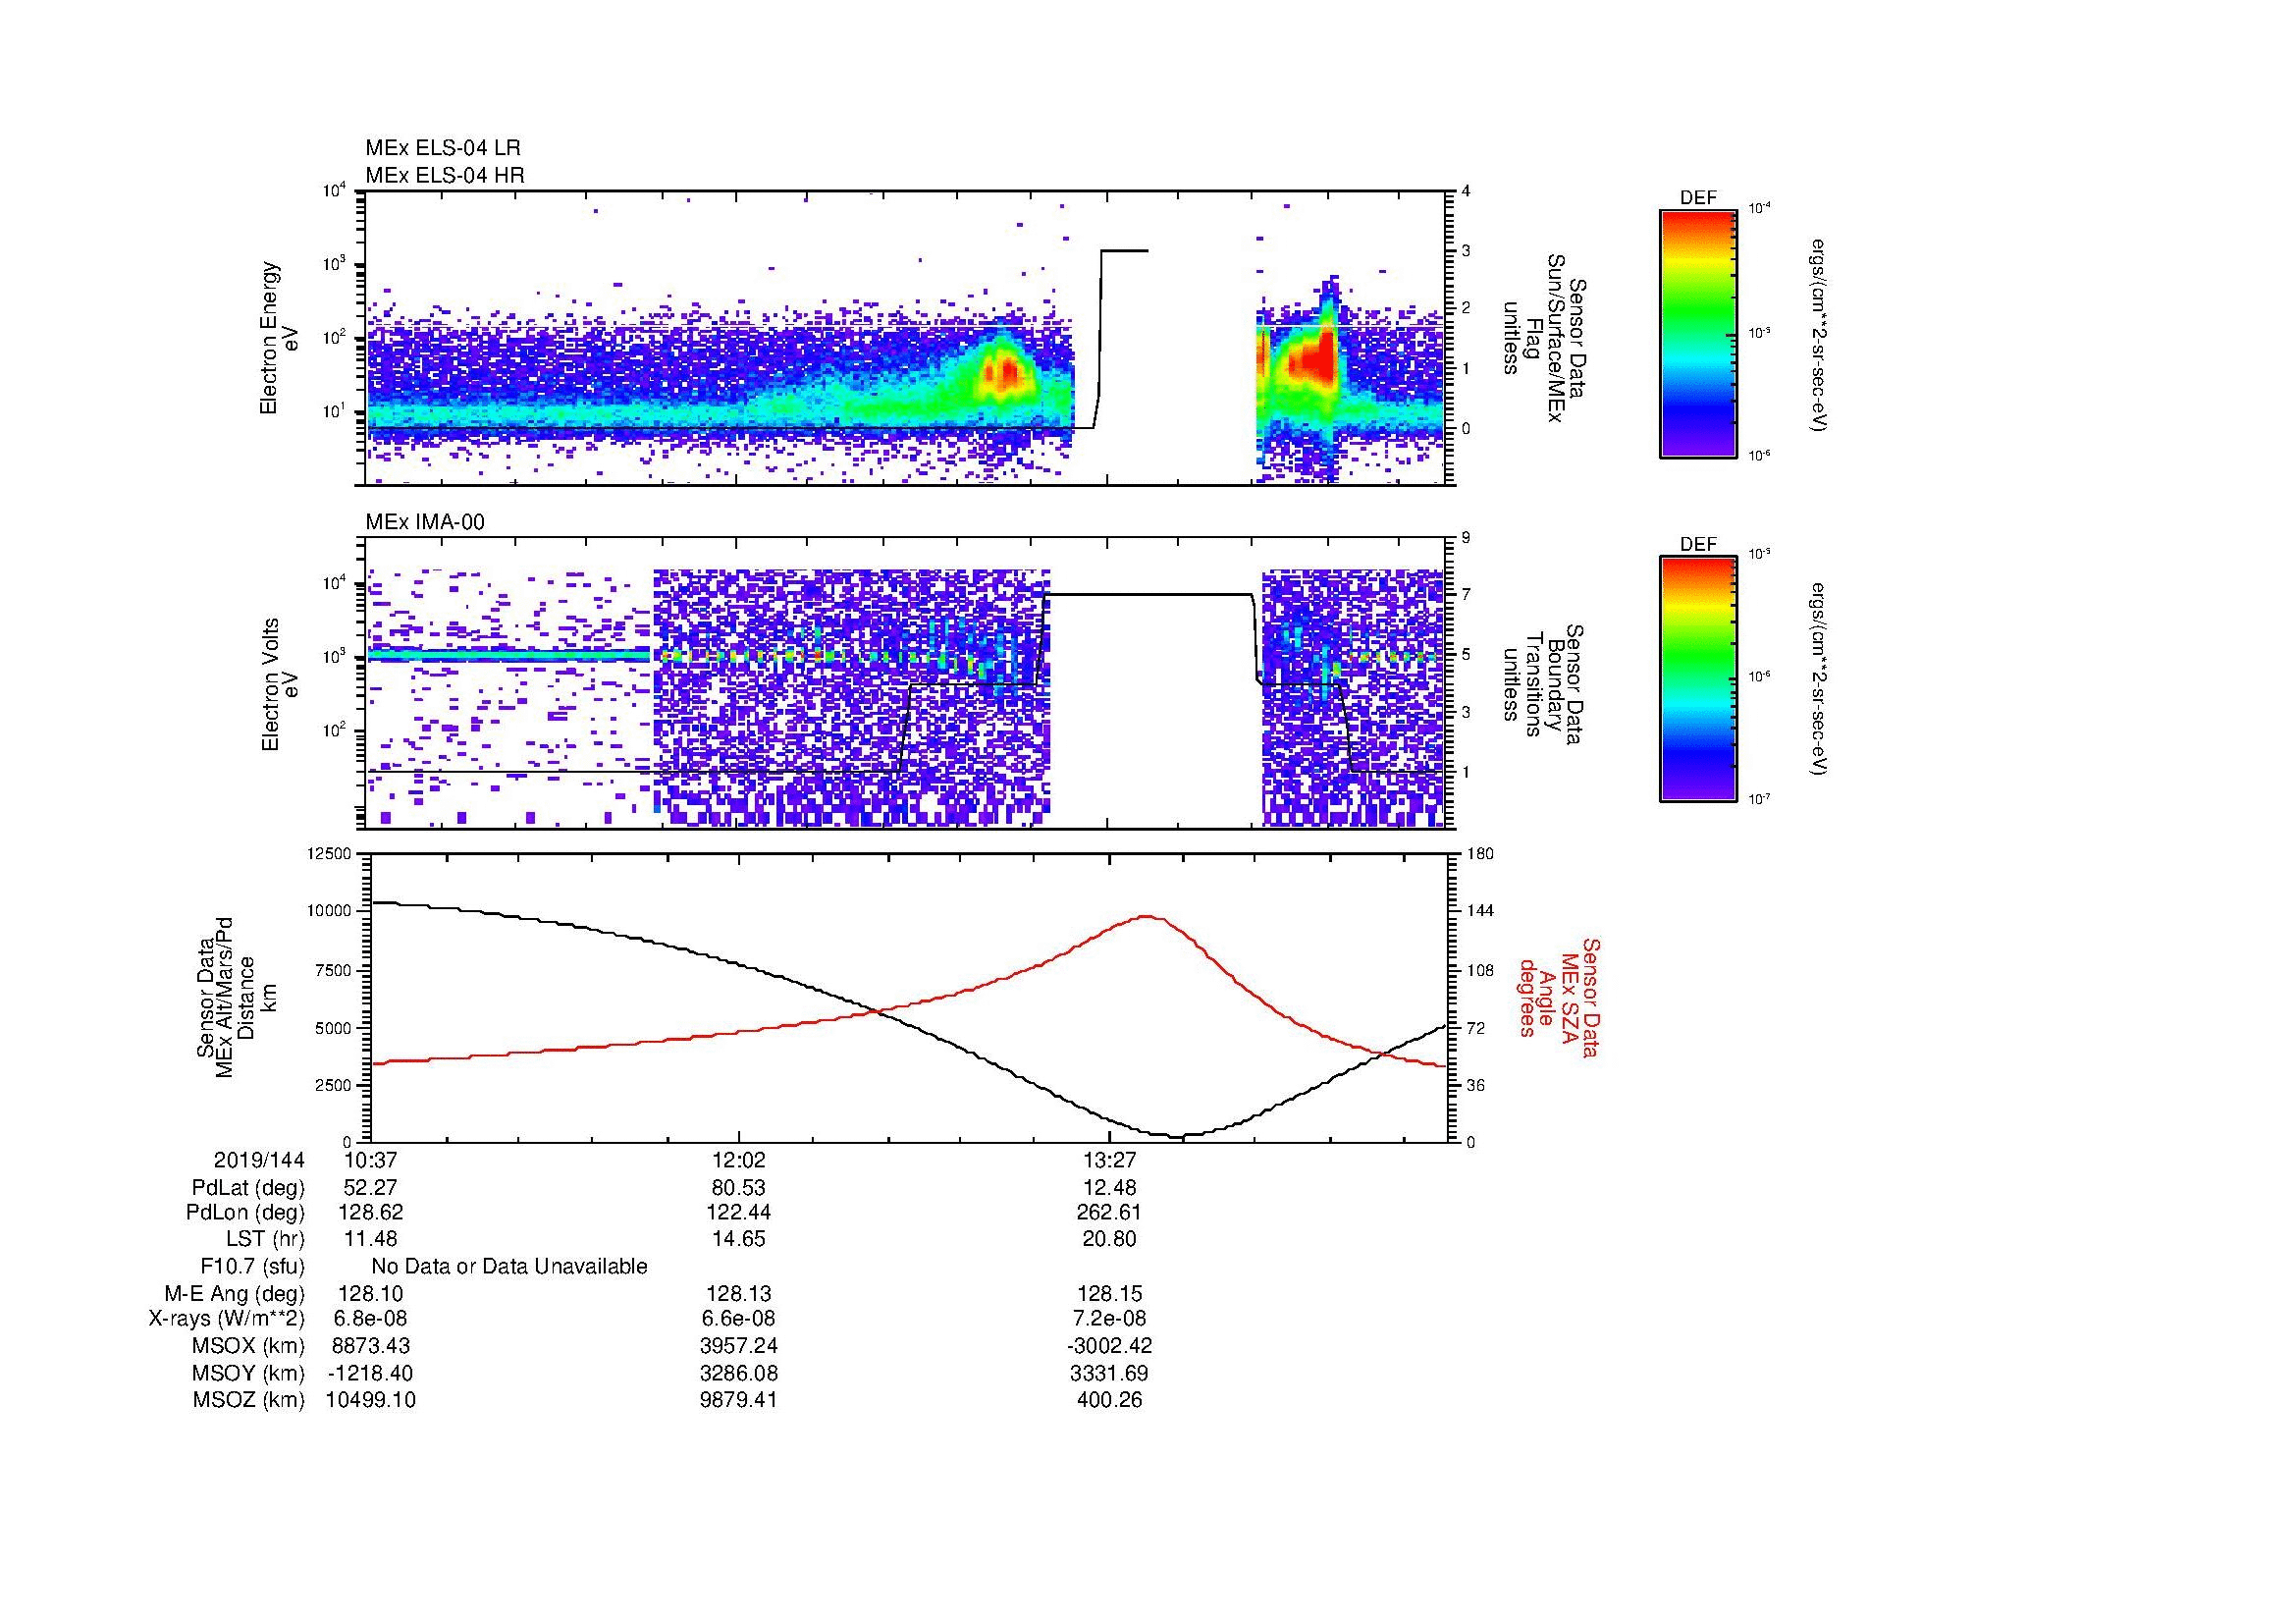Click the LST value '20.80'

click(1110, 1239)
